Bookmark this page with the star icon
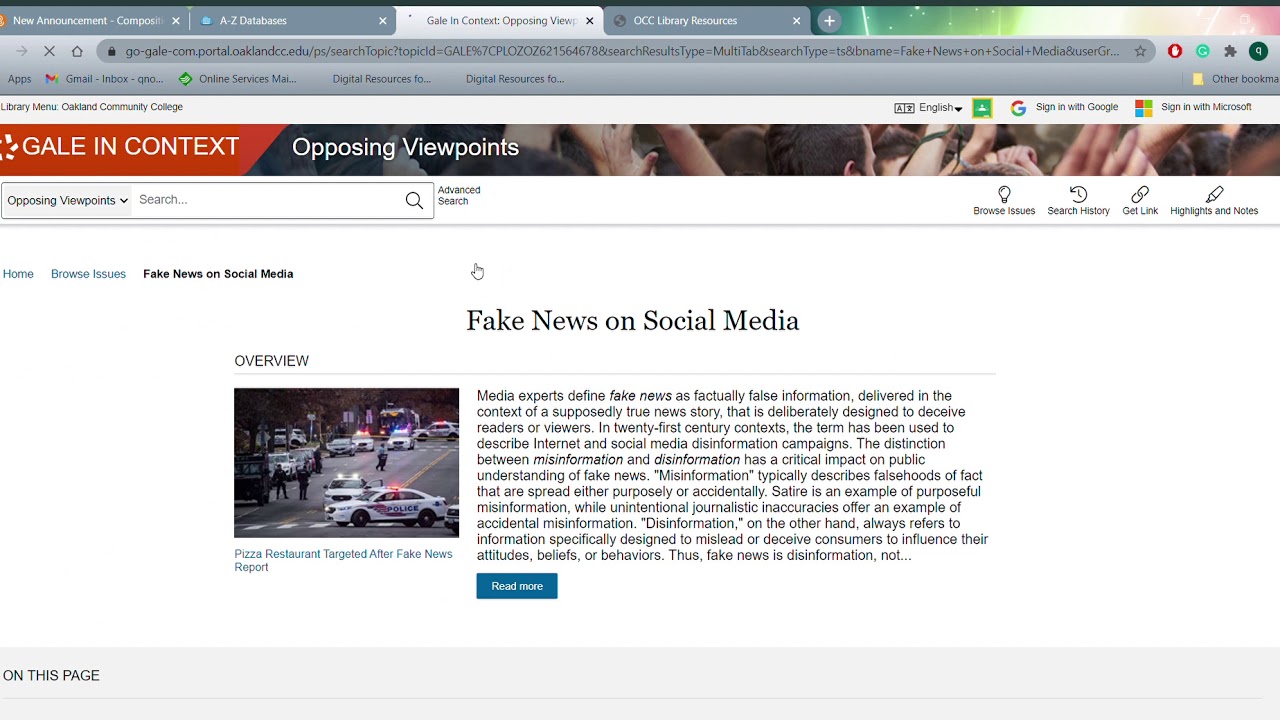This screenshot has height=720, width=1280. pos(1140,51)
